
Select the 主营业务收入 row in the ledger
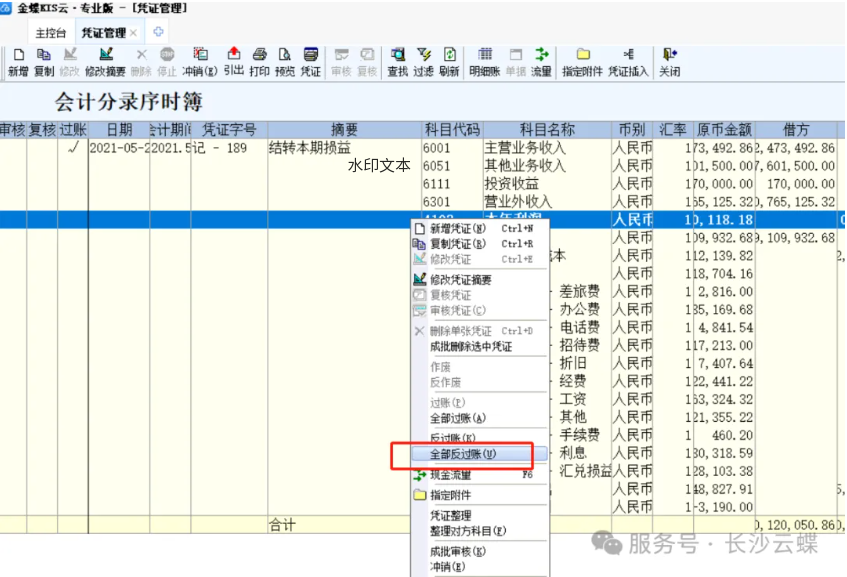[524, 148]
